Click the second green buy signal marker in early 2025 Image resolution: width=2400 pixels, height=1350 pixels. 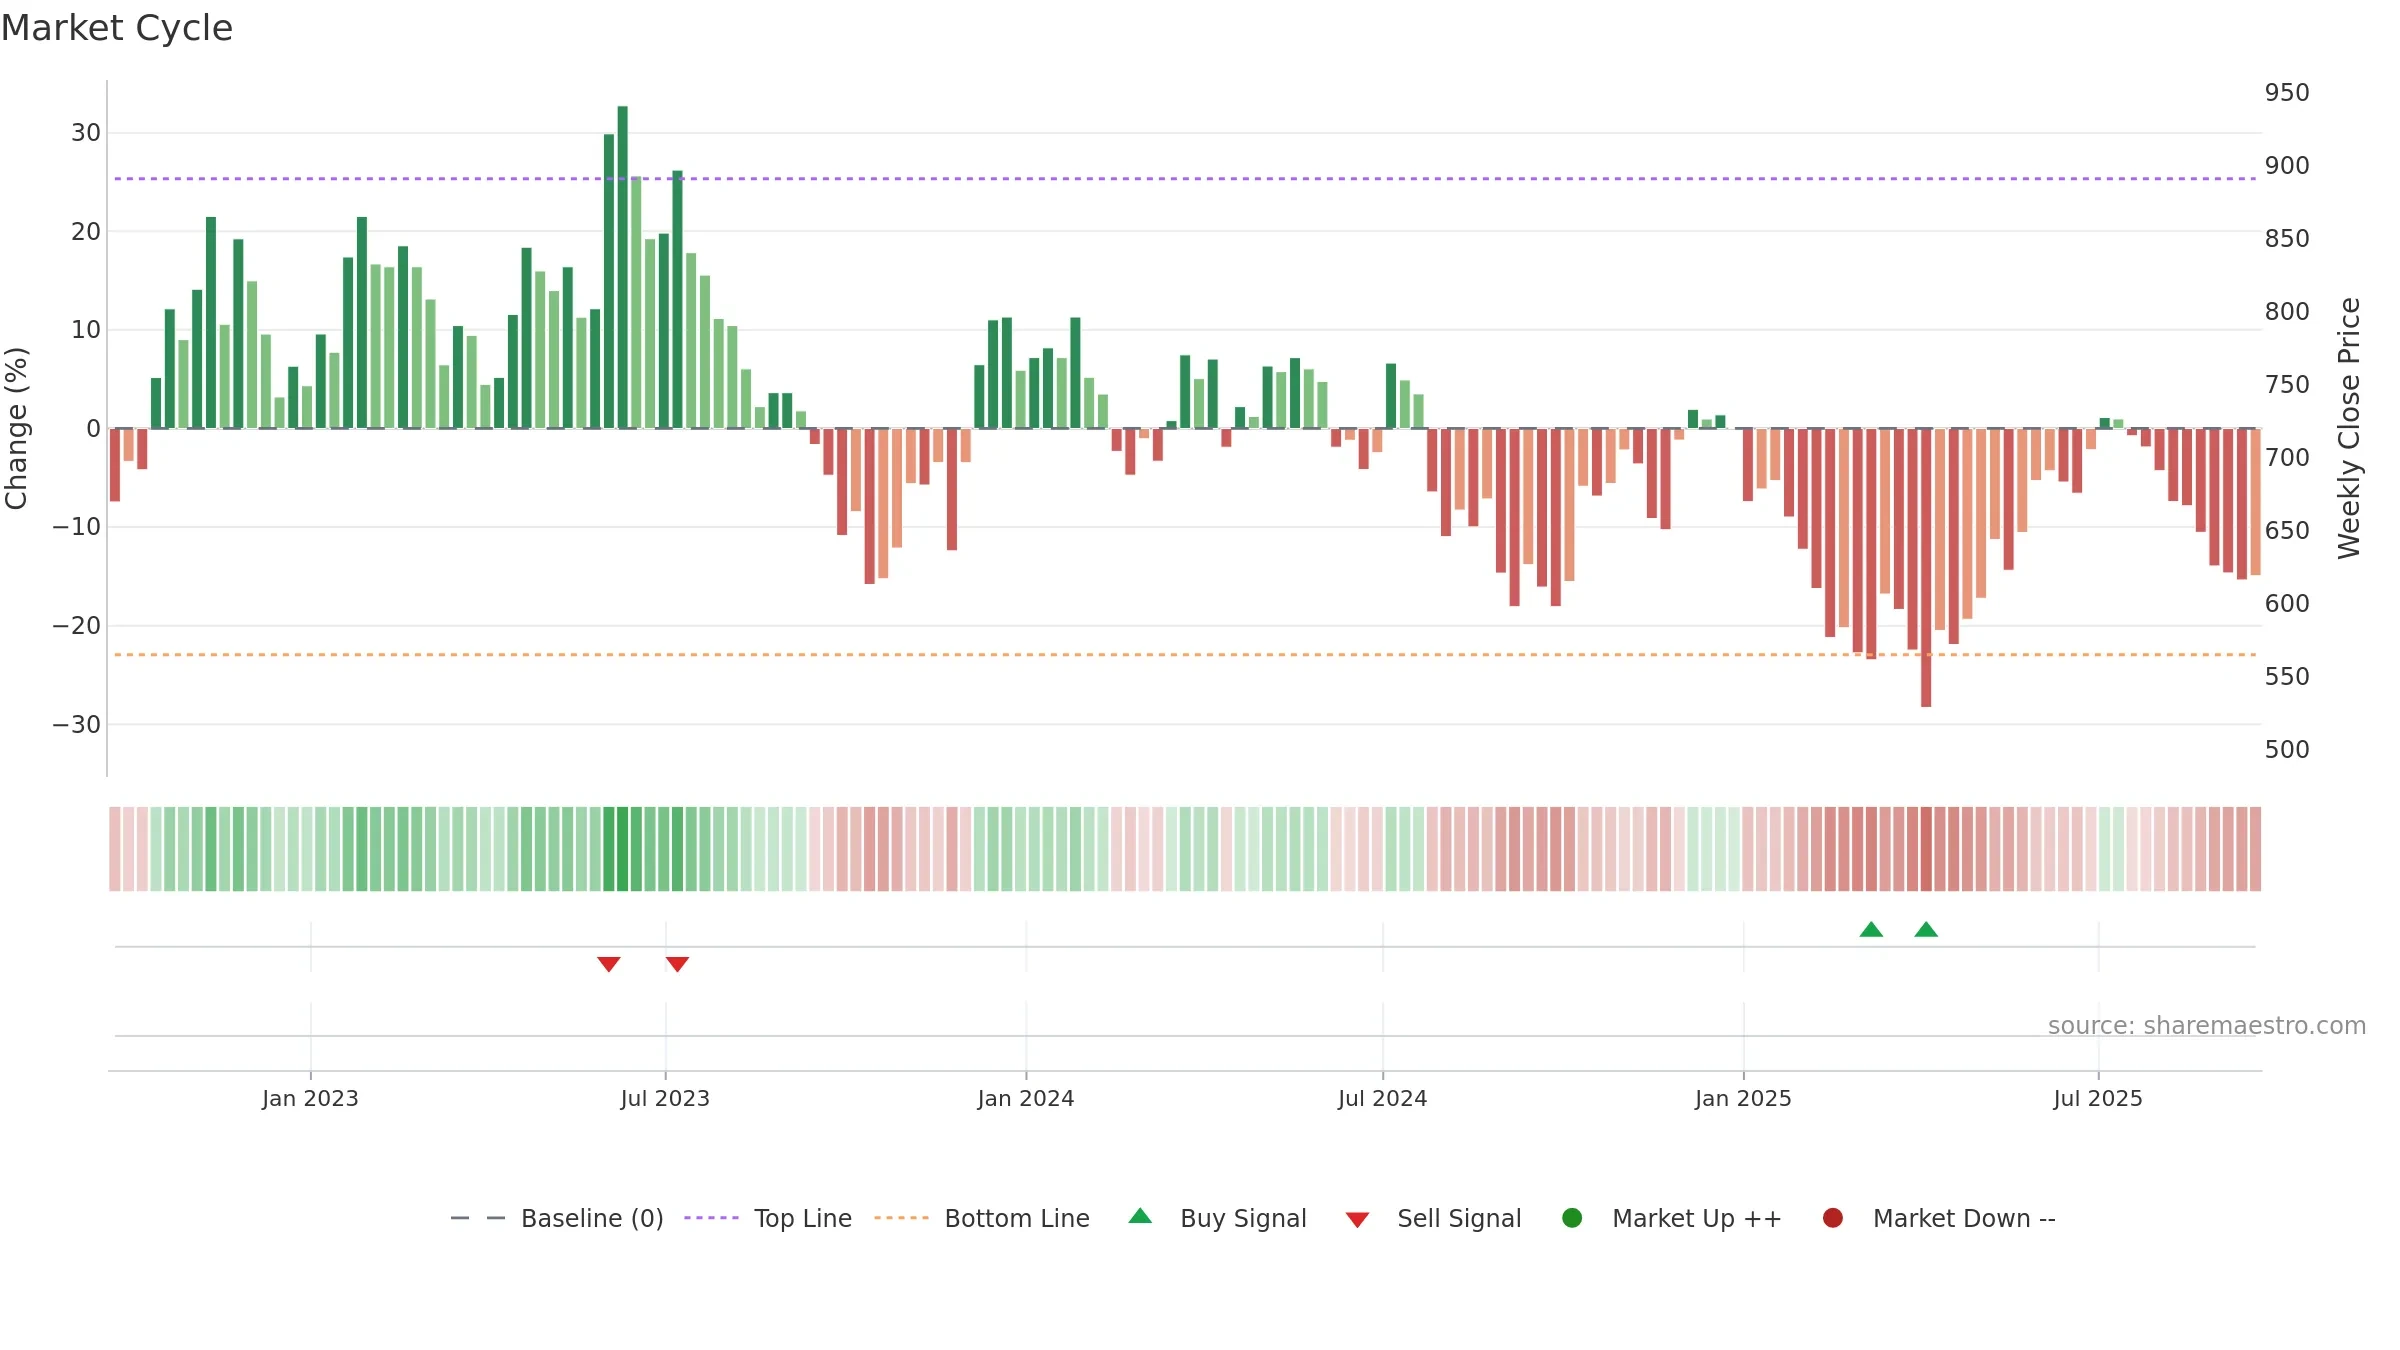[1926, 929]
